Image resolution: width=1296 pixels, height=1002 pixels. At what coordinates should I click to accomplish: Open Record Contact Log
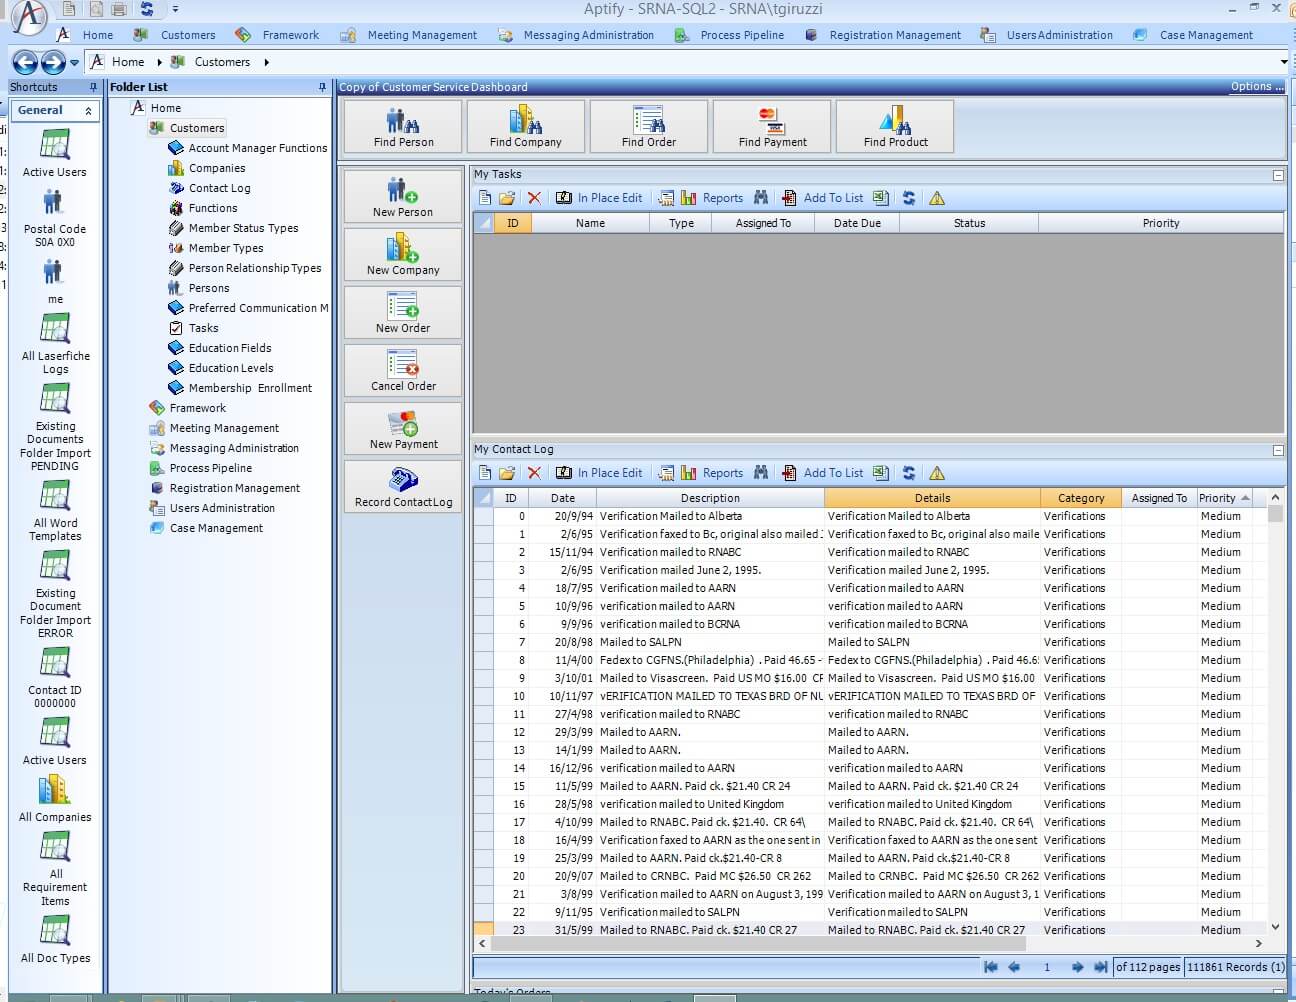pos(403,486)
